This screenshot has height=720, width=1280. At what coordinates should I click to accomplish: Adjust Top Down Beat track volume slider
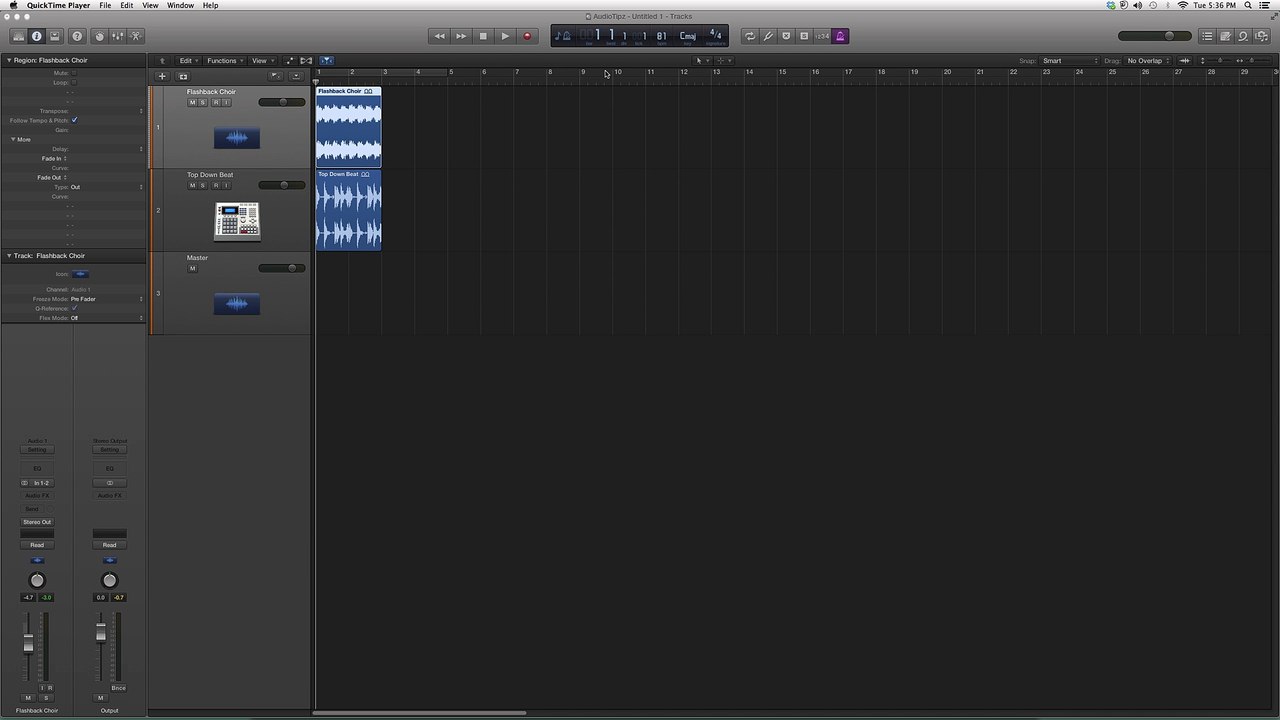click(282, 185)
